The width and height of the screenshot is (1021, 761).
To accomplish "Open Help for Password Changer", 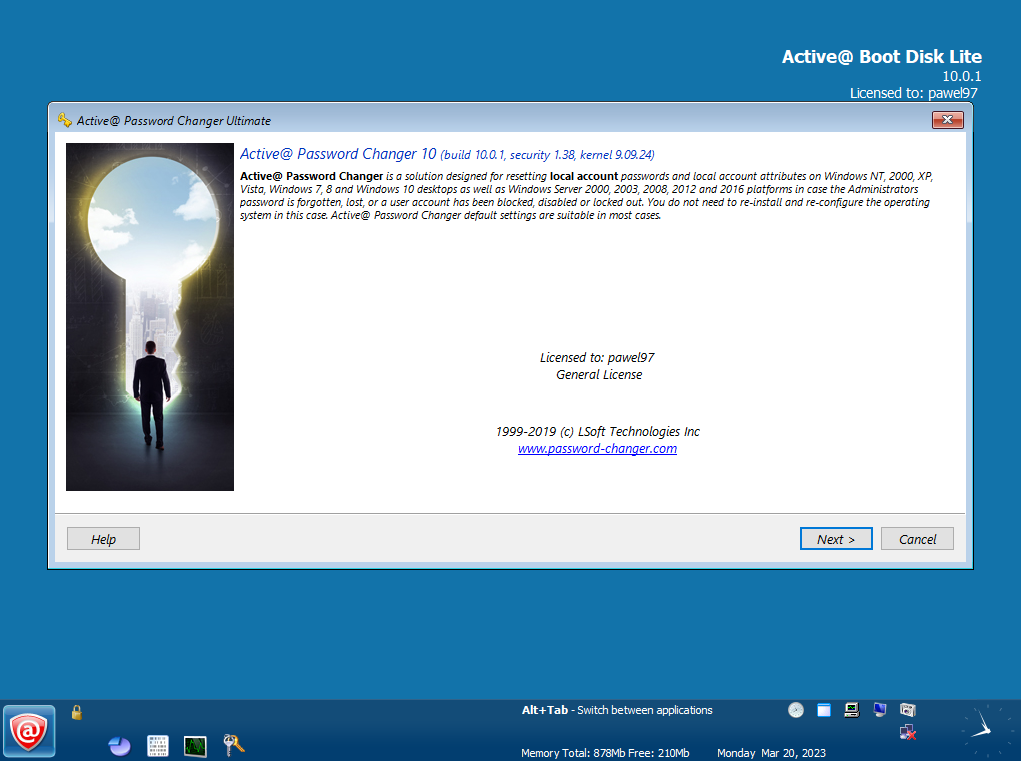I will tap(104, 539).
